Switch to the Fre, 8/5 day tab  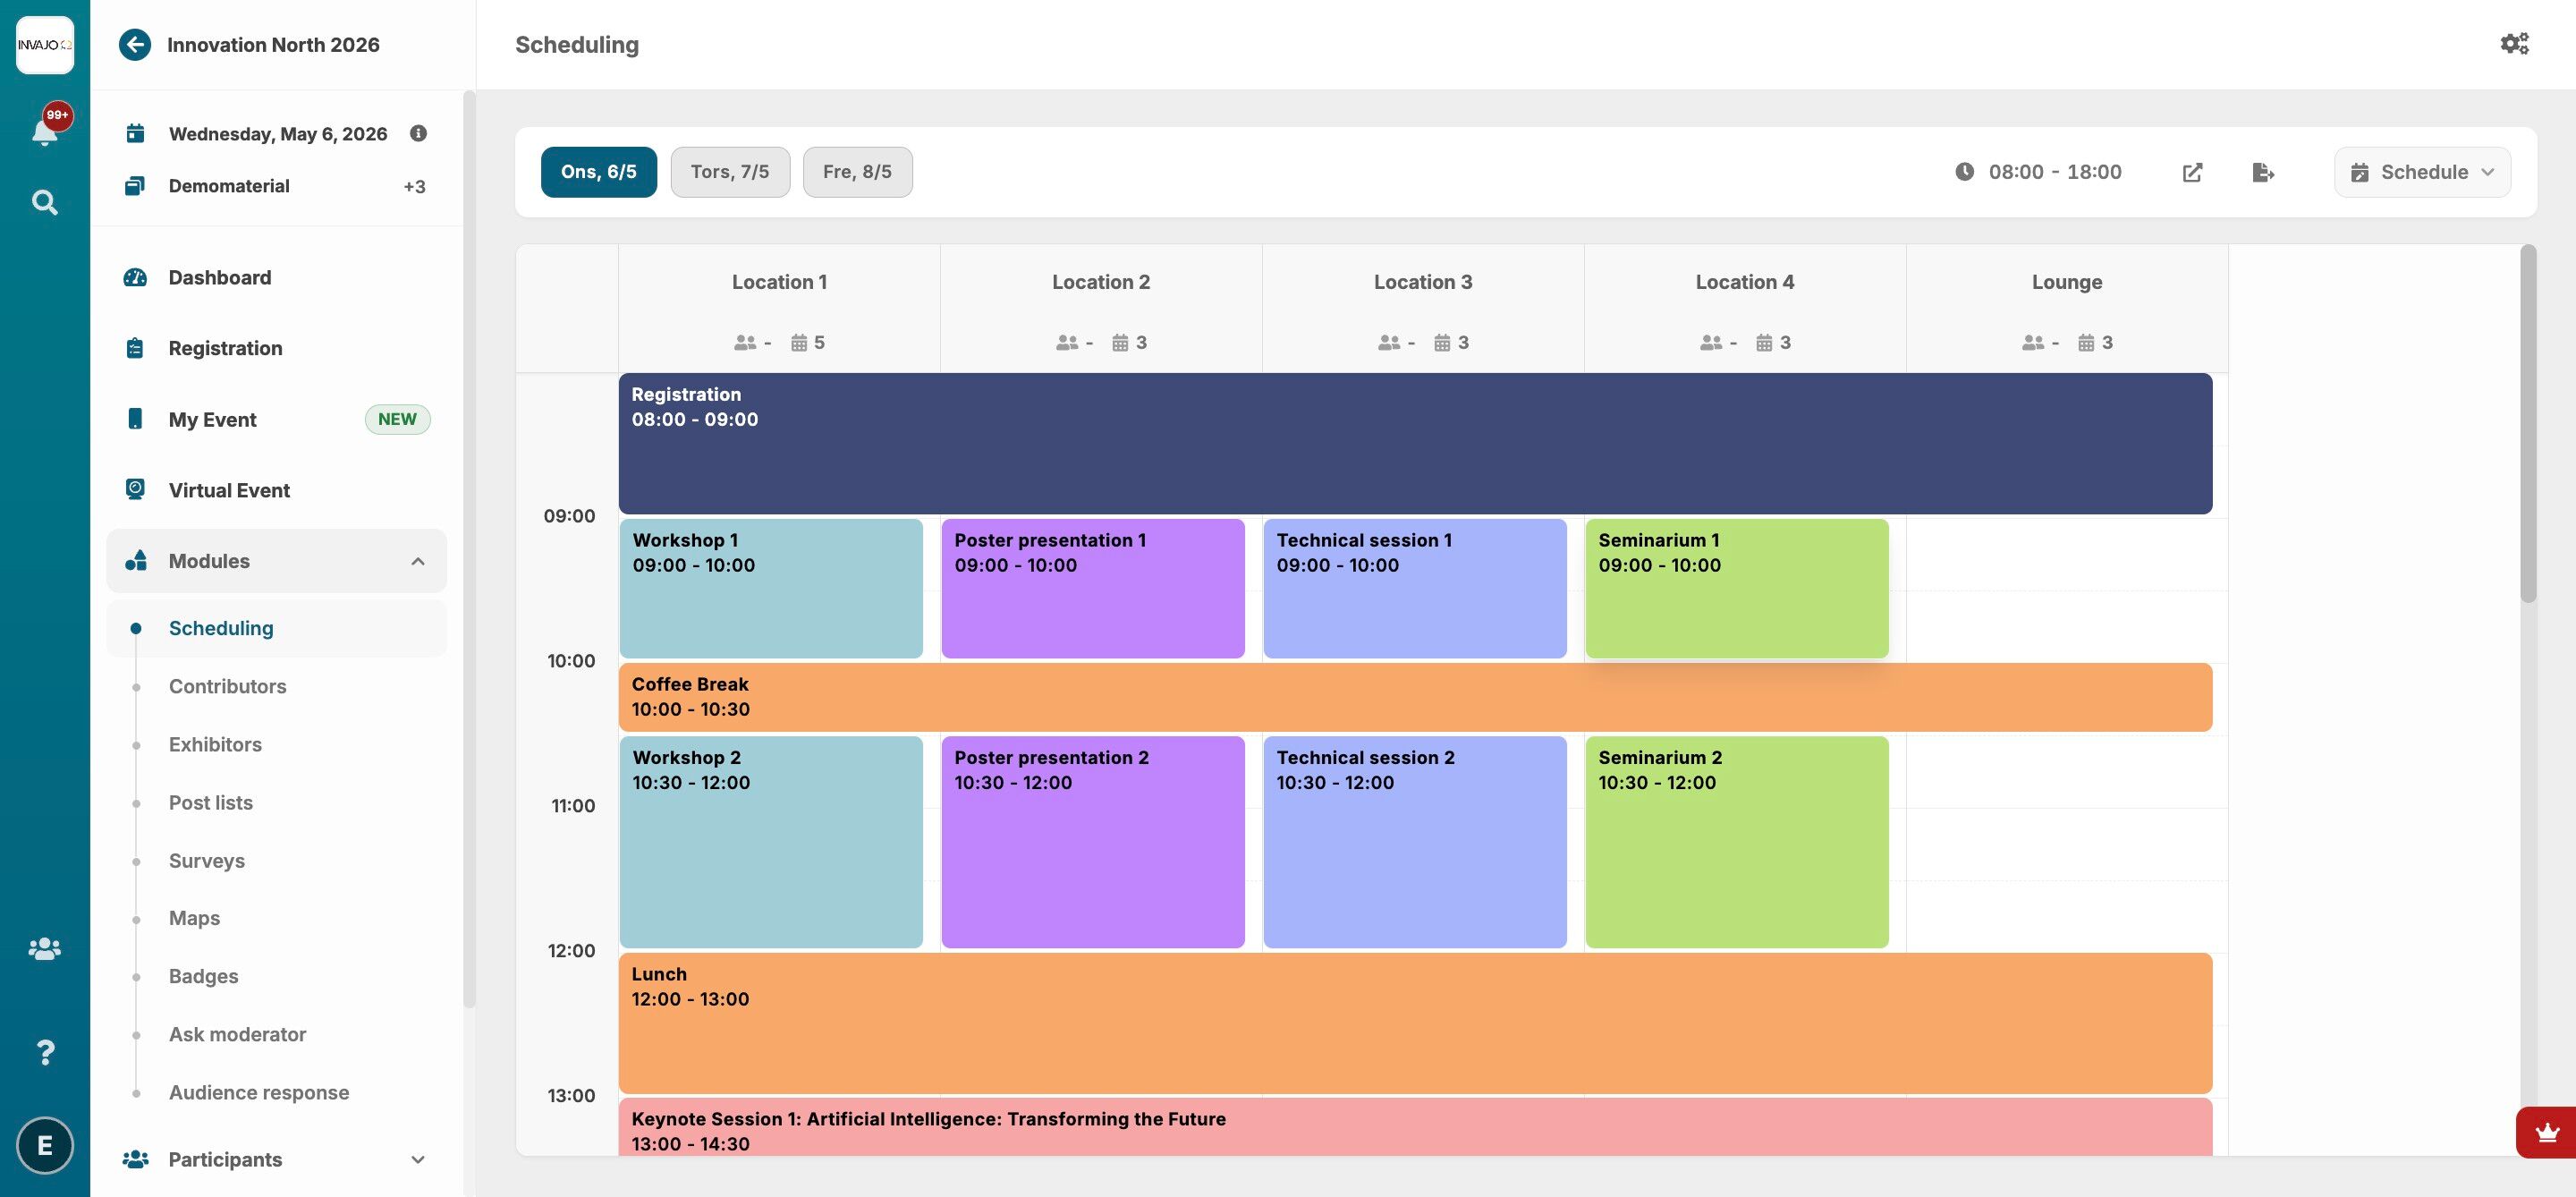pos(857,172)
